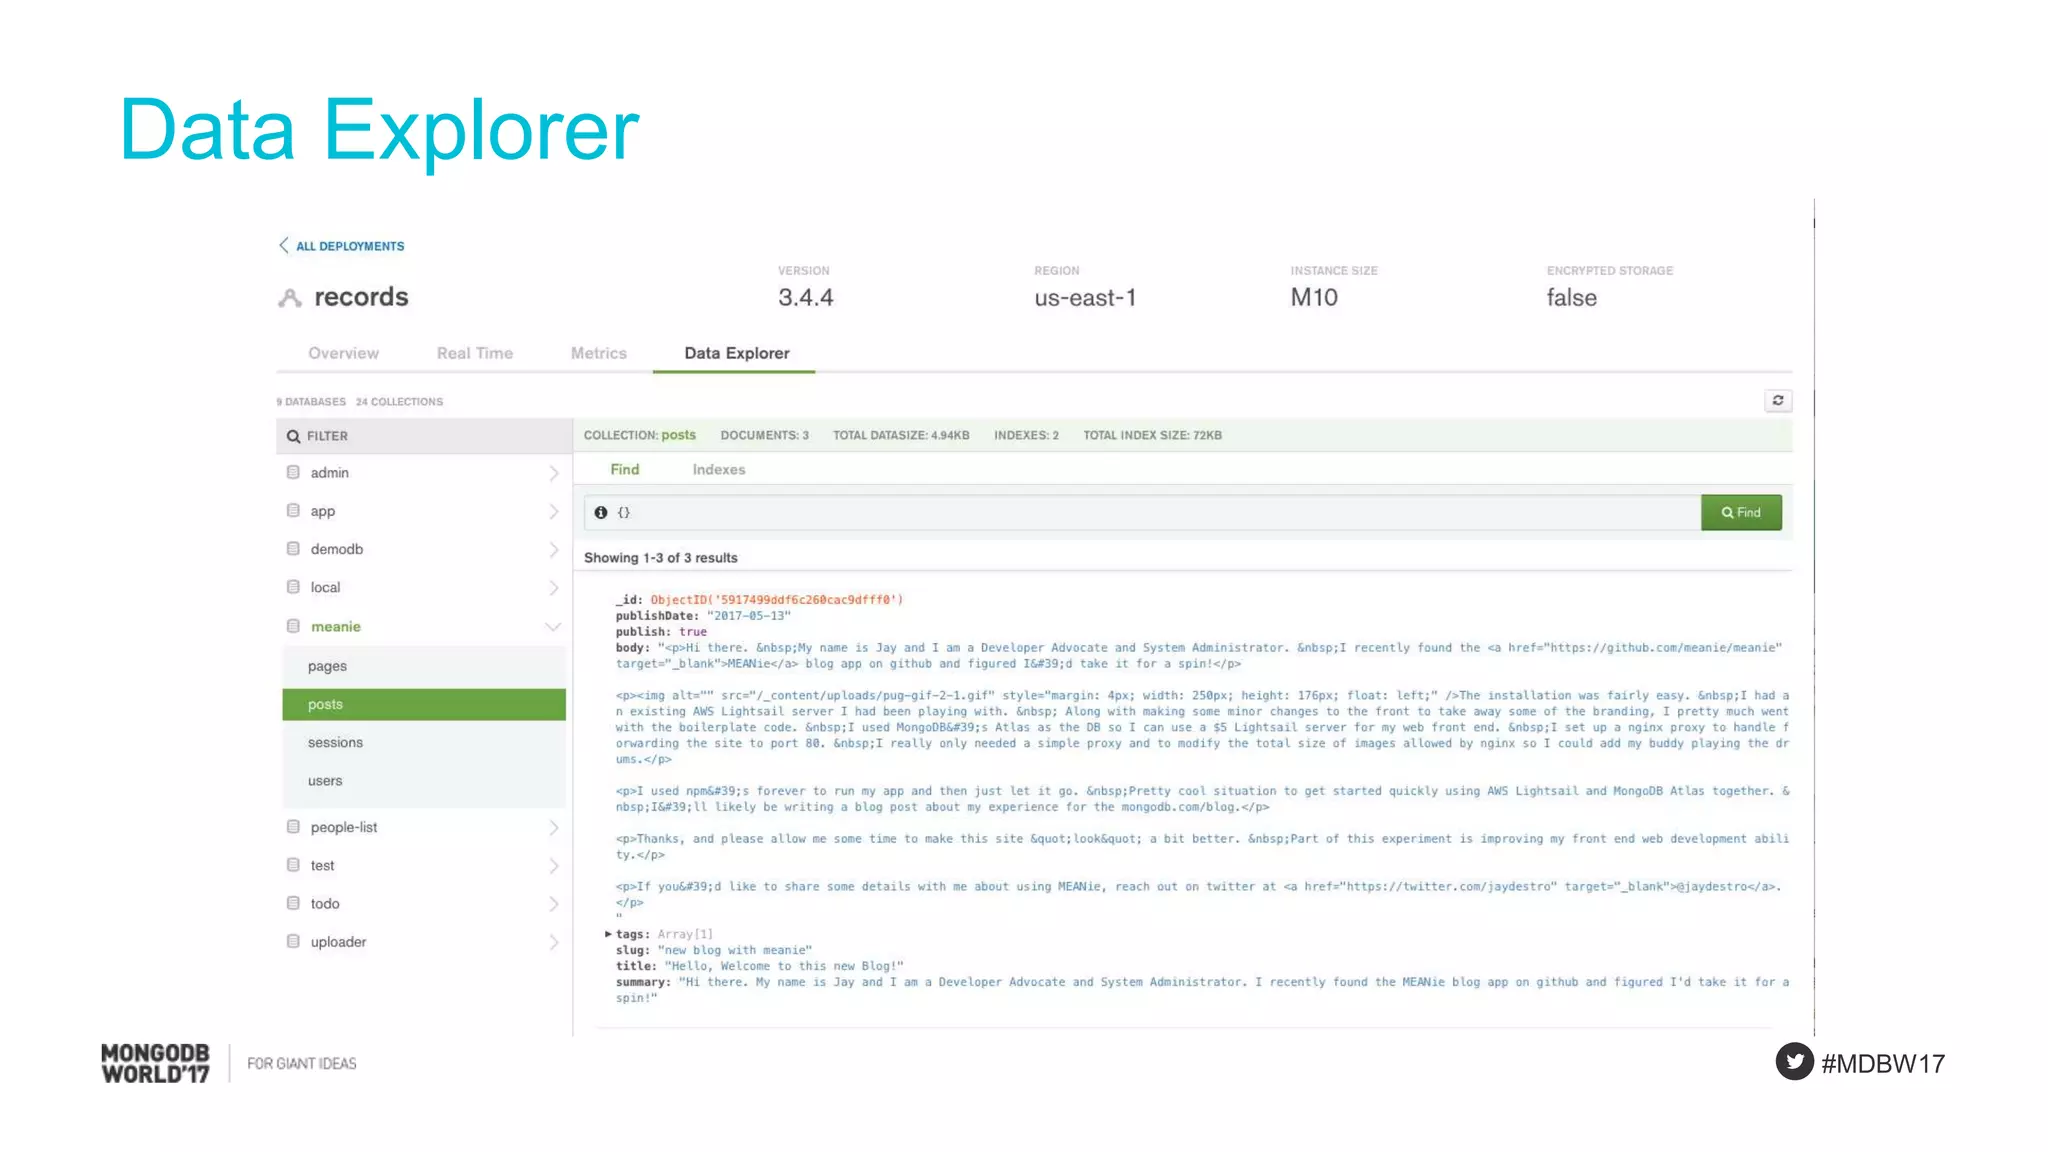Click into the query filter box
This screenshot has width=2048, height=1152.
point(1142,512)
